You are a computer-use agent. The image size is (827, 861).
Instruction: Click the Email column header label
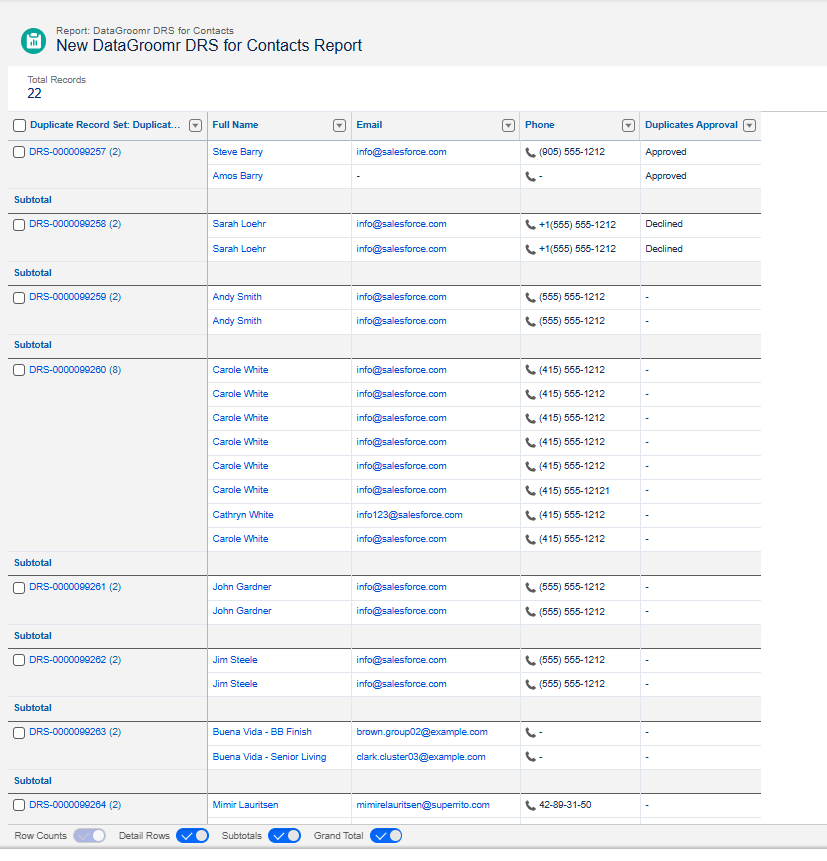pos(369,125)
